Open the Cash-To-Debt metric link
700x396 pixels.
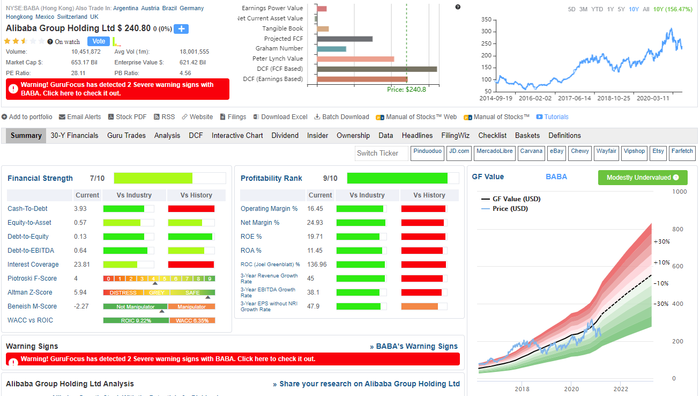coord(28,208)
